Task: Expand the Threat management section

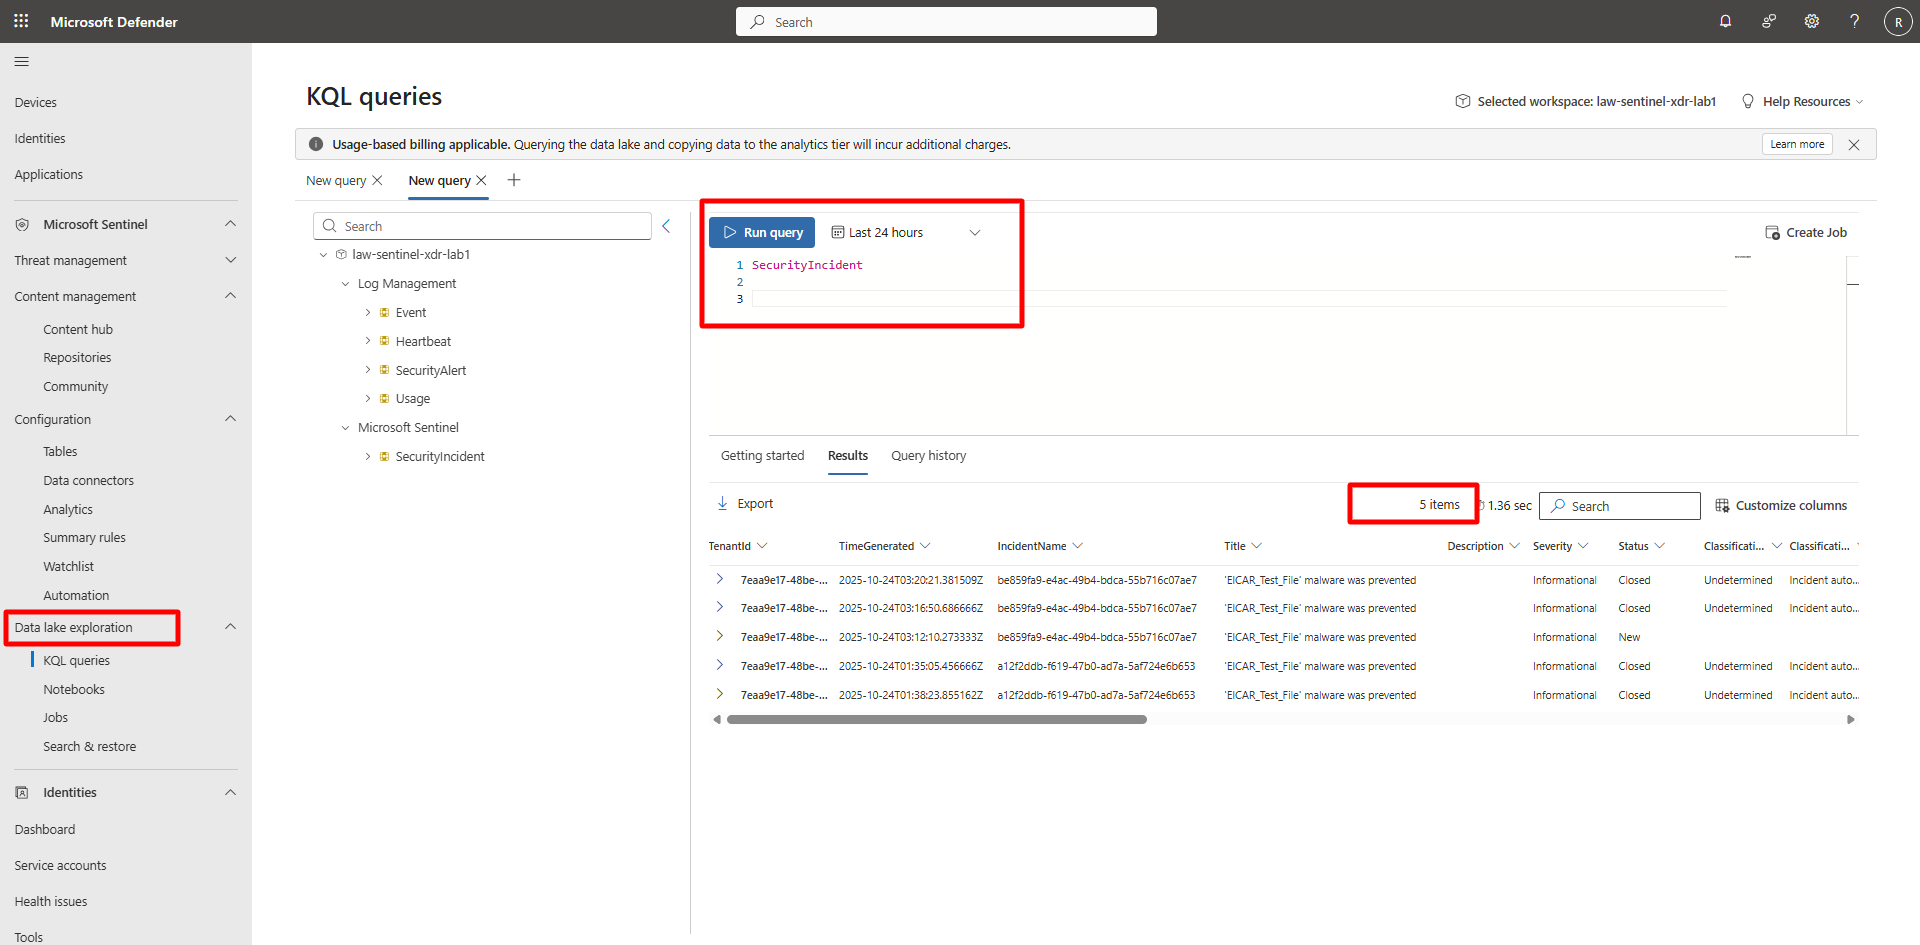Action: [230, 260]
